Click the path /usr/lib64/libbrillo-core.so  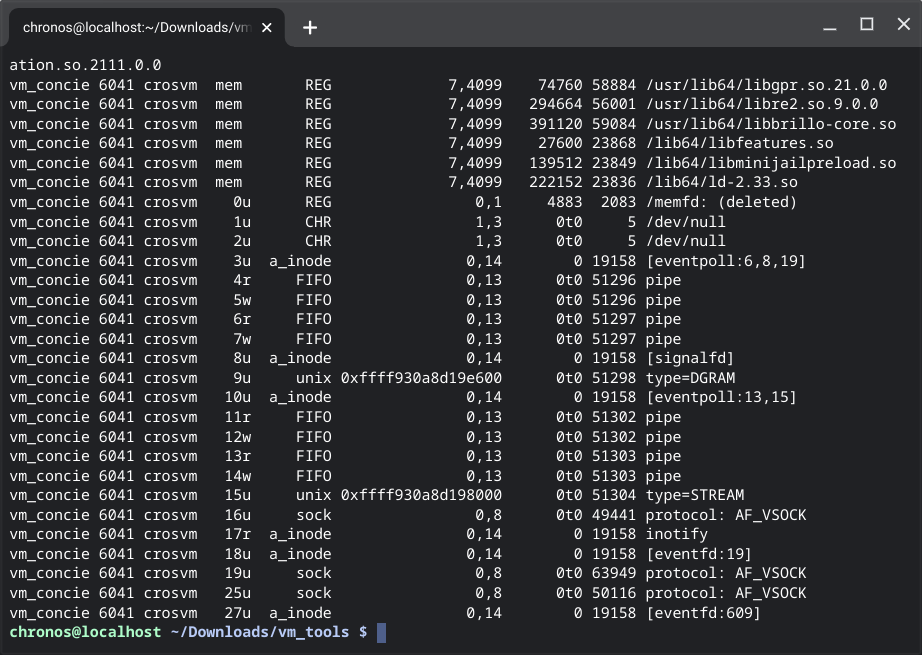771,124
